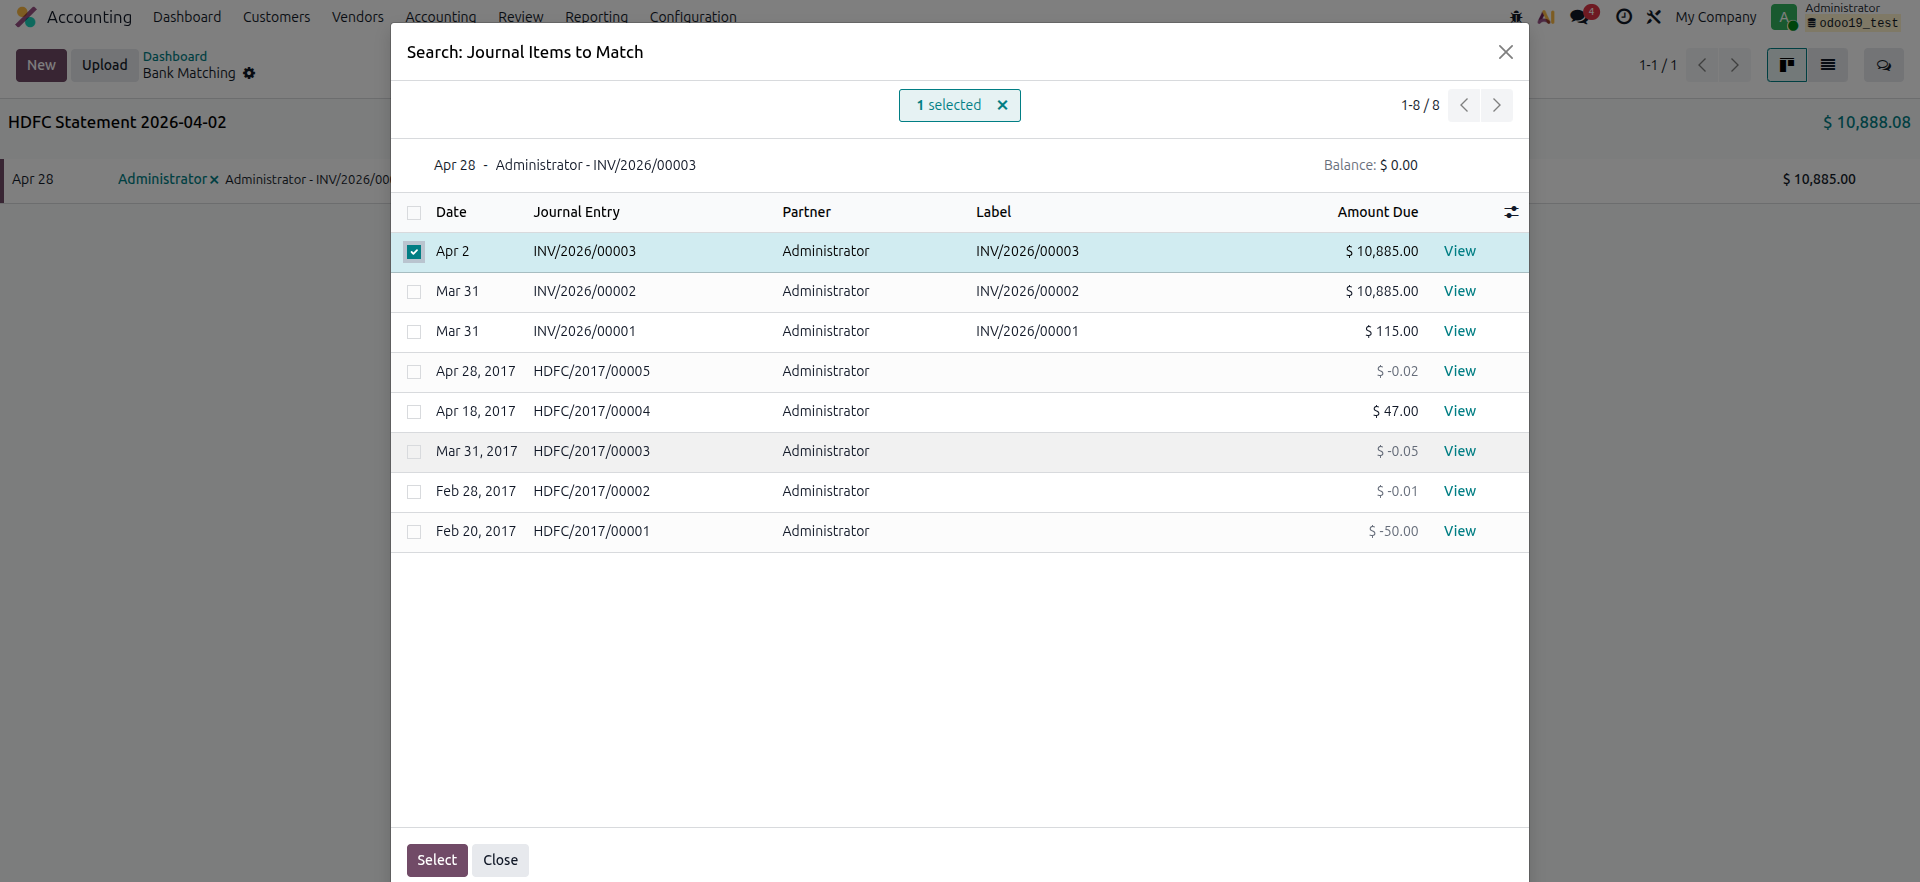The height and width of the screenshot is (882, 1920).
Task: Click the Upload button
Action: point(105,65)
